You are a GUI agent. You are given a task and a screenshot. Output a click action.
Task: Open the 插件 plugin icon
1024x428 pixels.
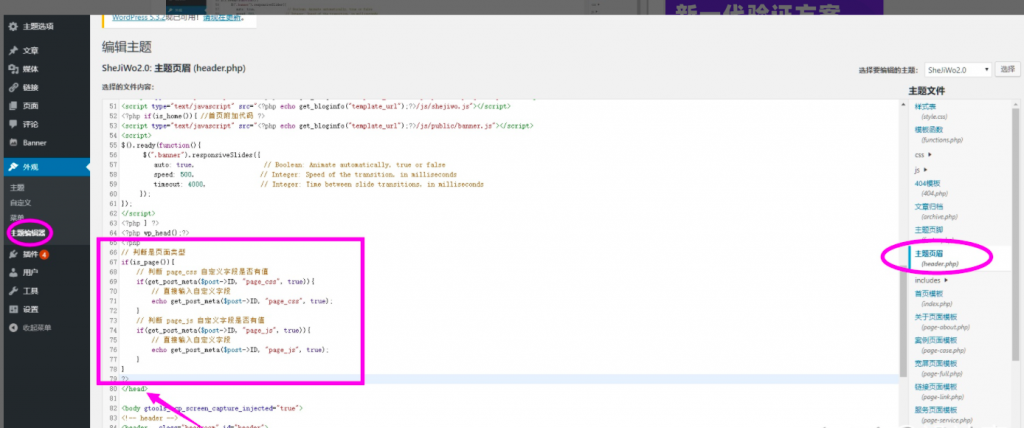click(13, 254)
